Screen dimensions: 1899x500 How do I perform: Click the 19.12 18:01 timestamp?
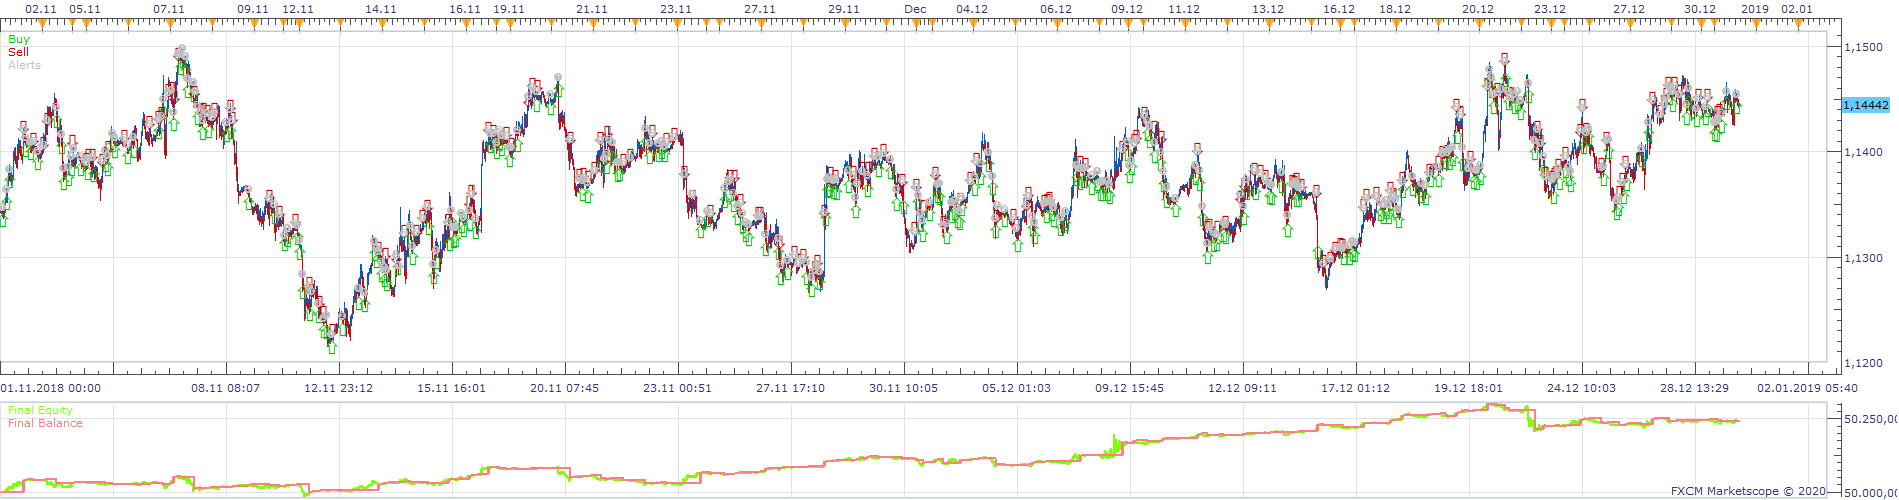coord(1469,388)
